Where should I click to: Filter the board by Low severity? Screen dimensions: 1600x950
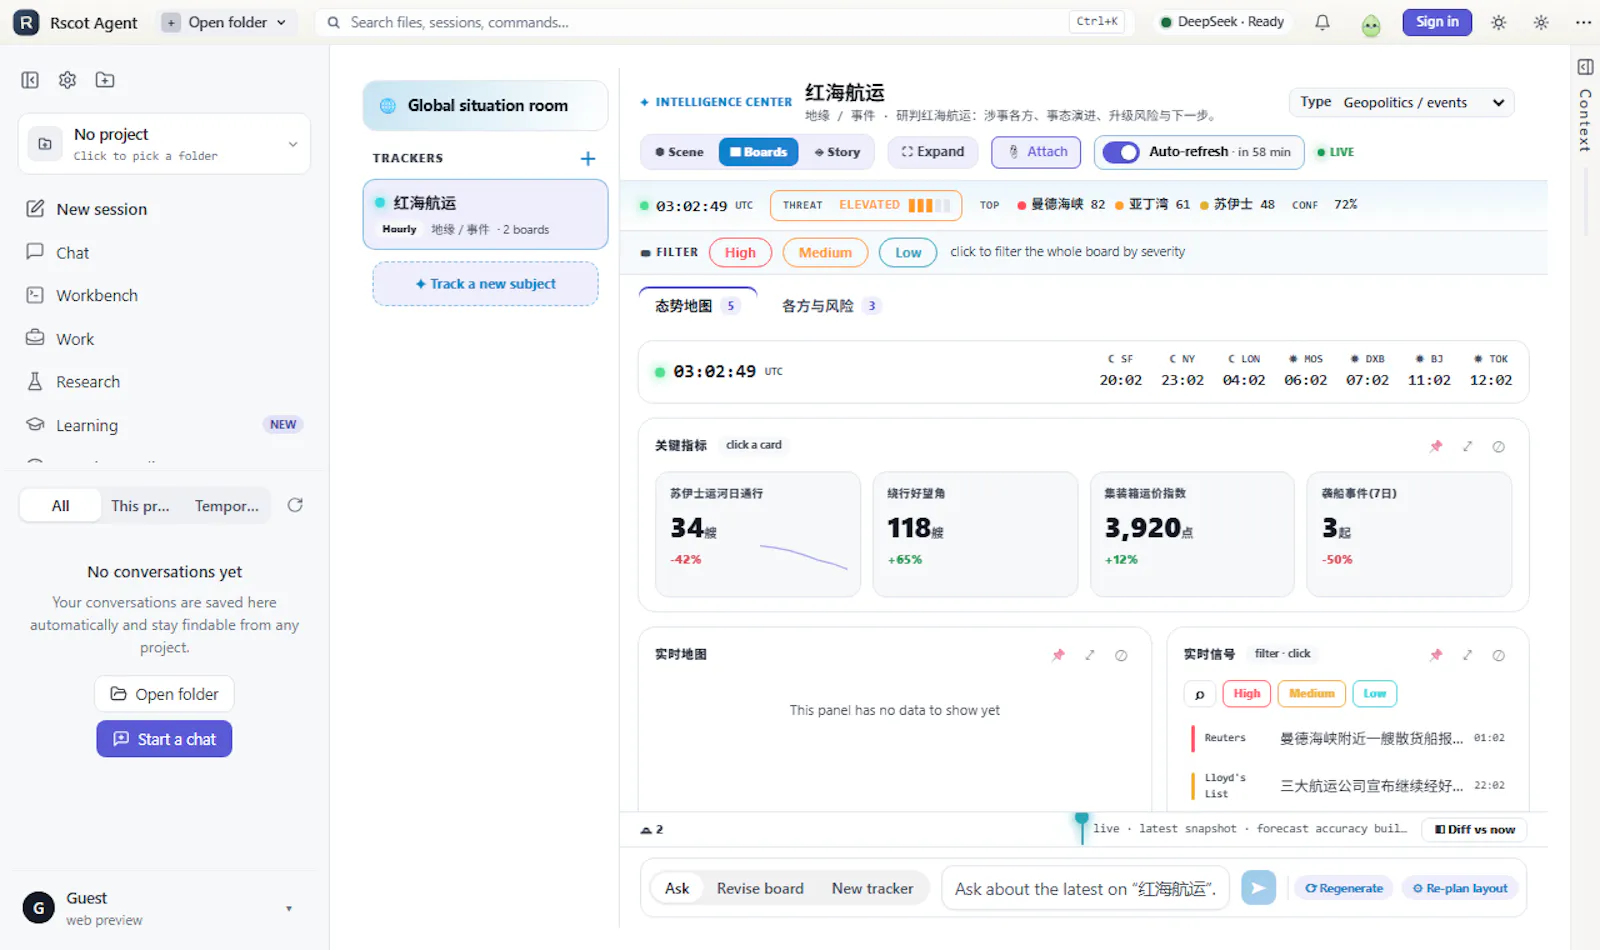908,253
